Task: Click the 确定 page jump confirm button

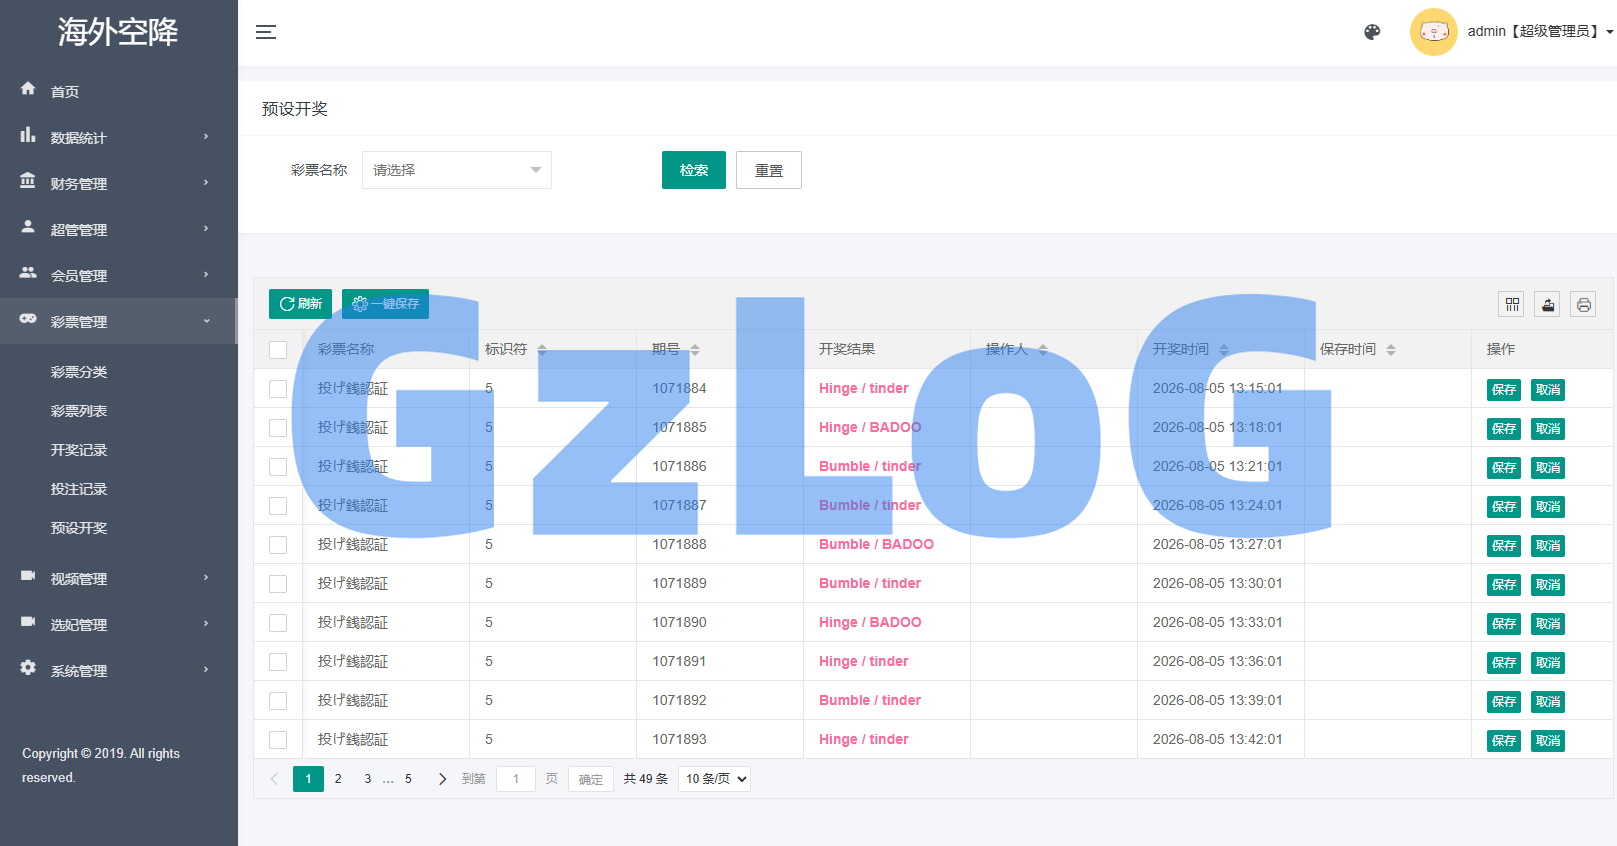Action: (x=591, y=779)
